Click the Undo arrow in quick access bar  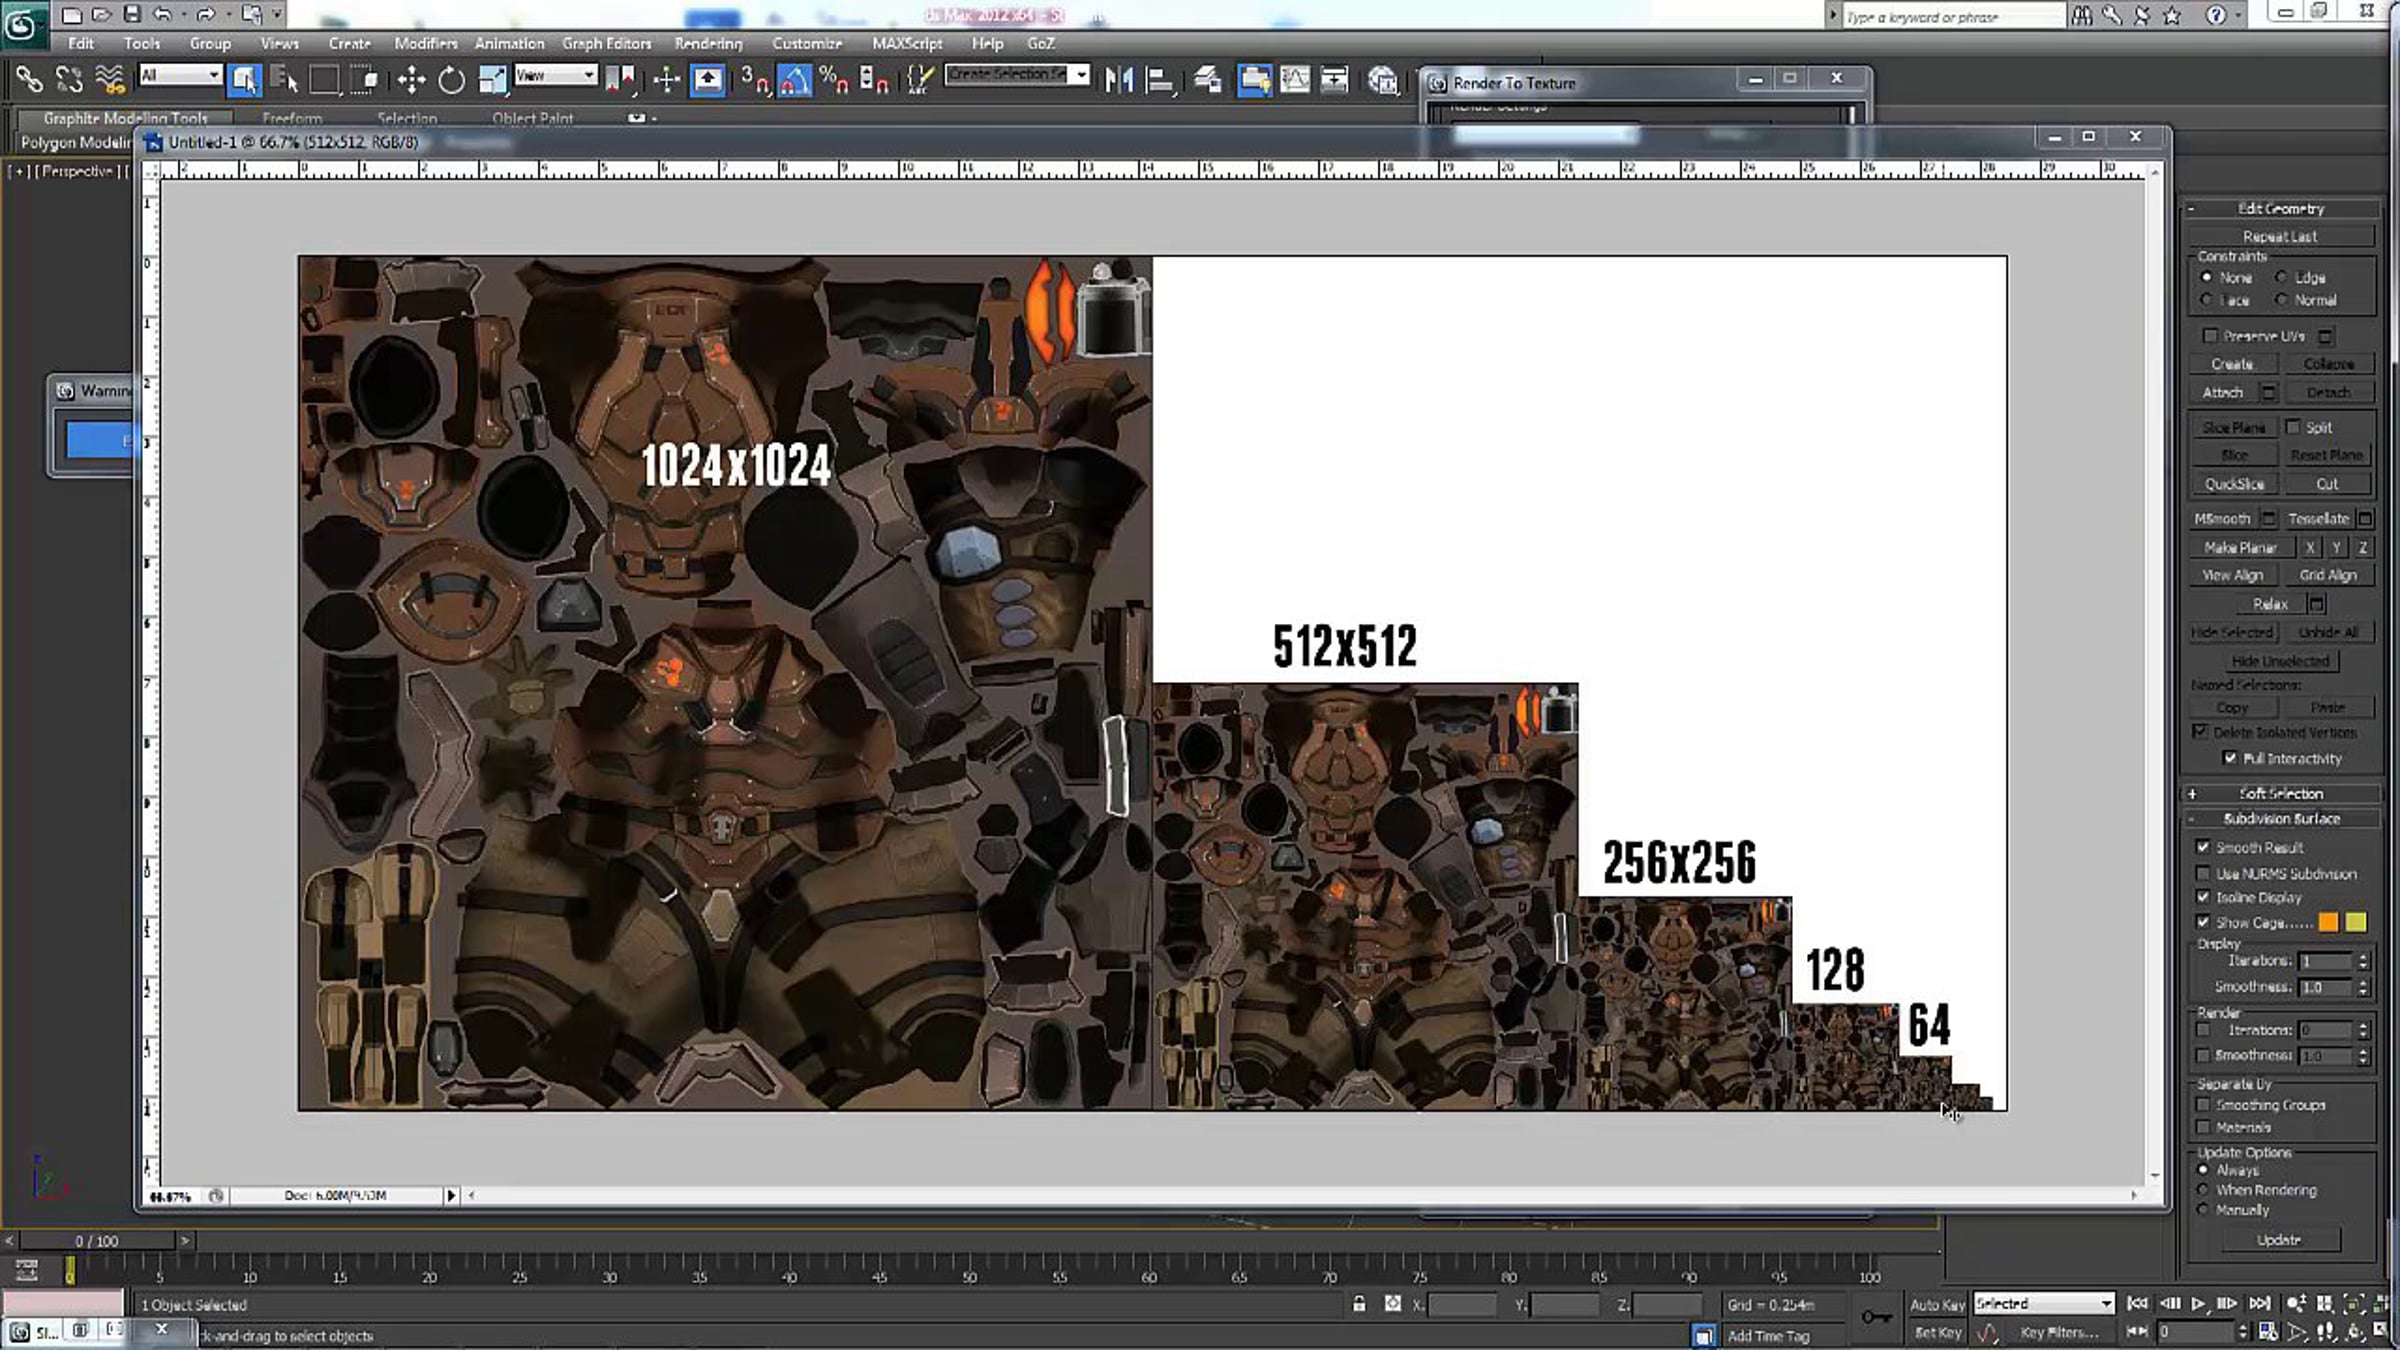pos(162,14)
